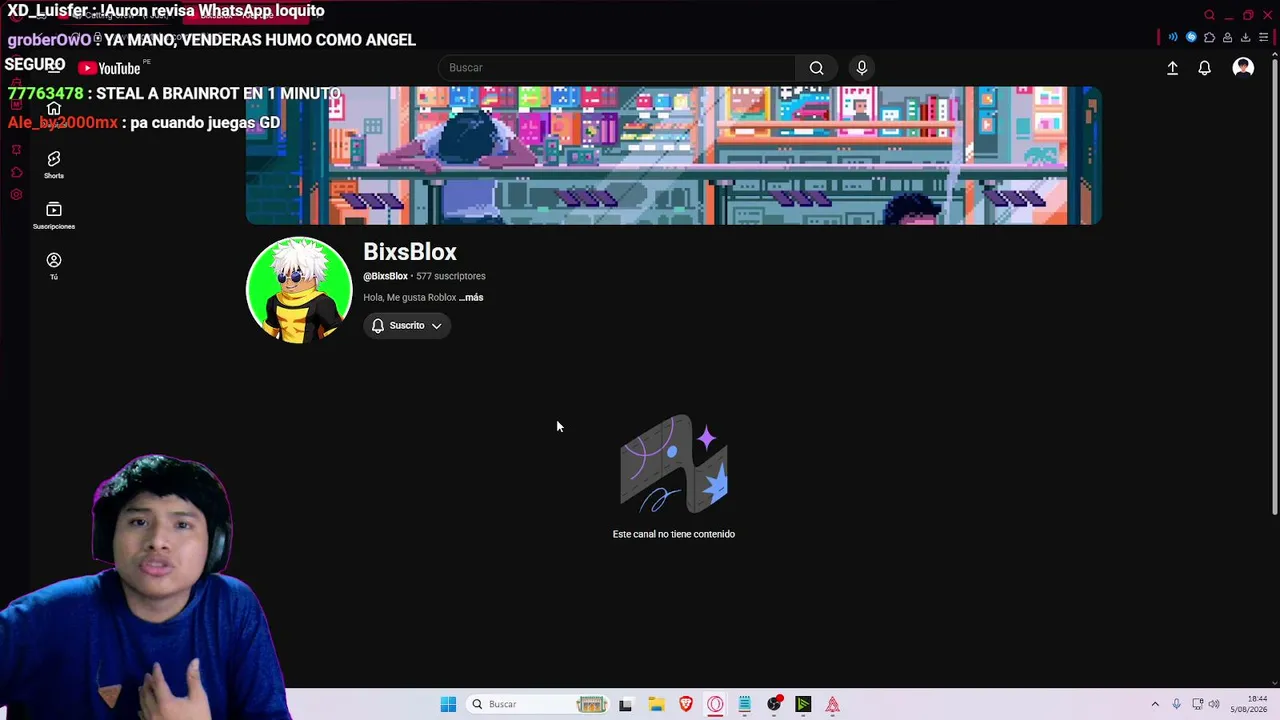Switch to Opera GX in the taskbar
Image resolution: width=1280 pixels, height=720 pixels.
coord(715,704)
